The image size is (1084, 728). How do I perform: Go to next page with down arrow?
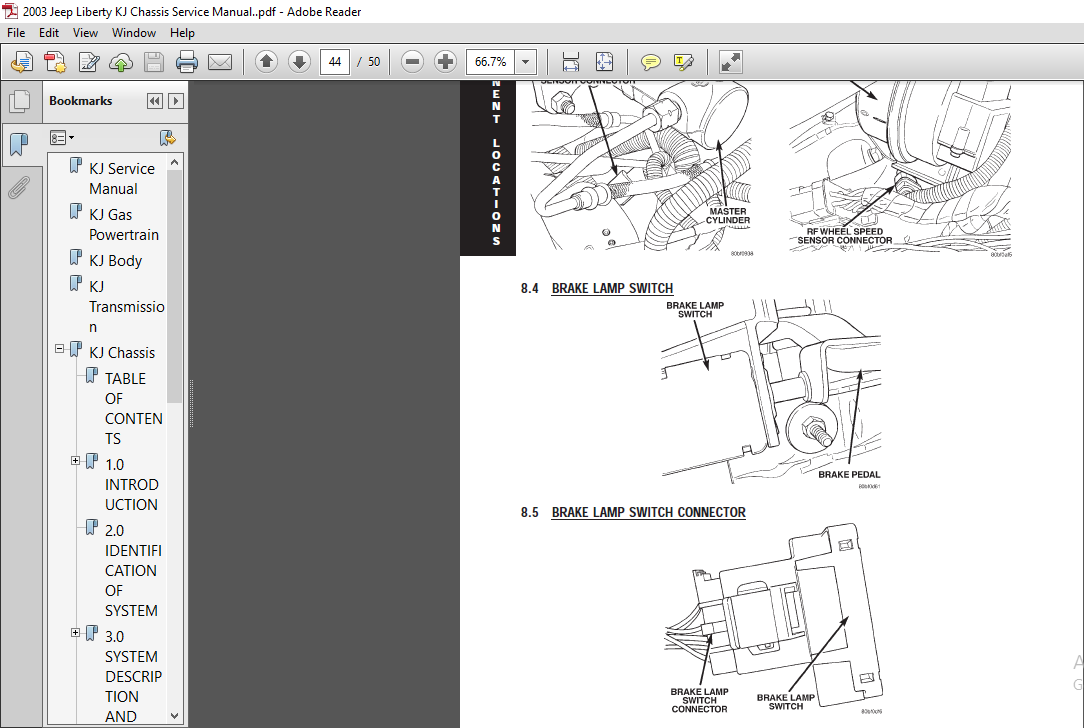[299, 62]
